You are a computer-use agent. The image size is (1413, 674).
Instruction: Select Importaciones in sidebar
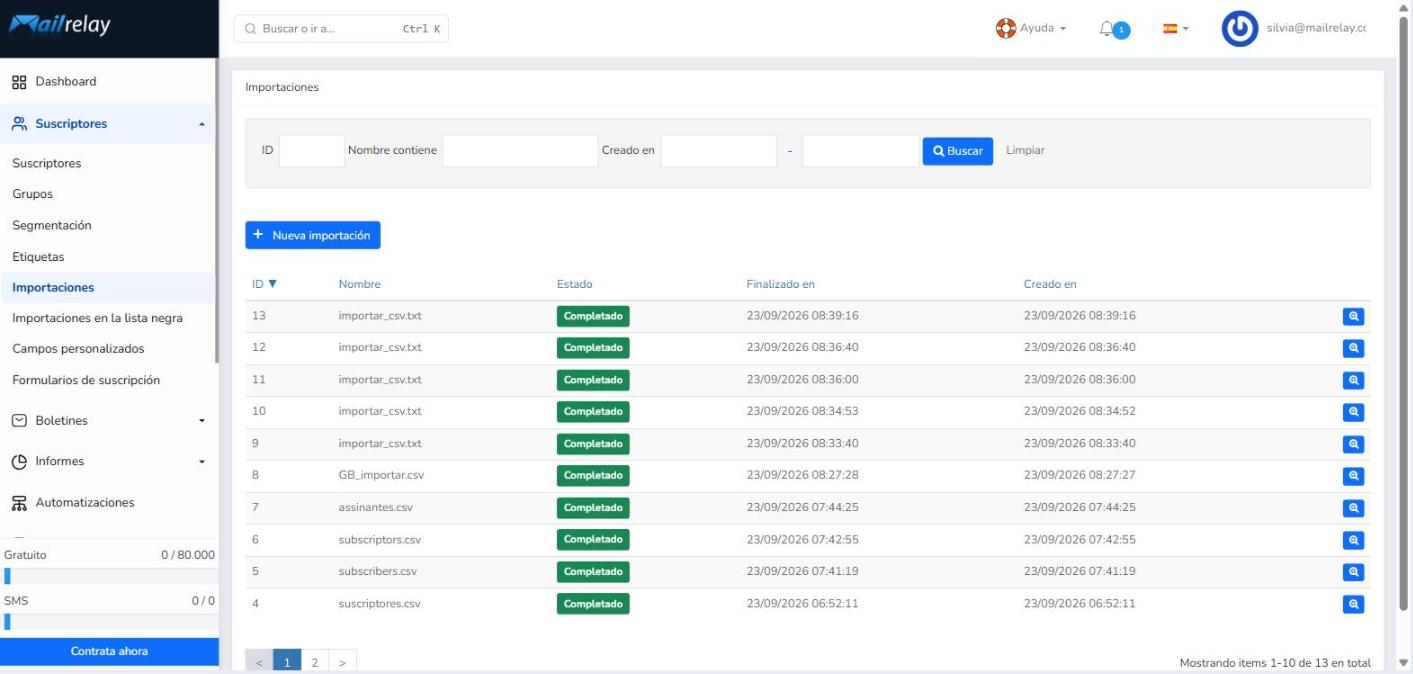(53, 288)
